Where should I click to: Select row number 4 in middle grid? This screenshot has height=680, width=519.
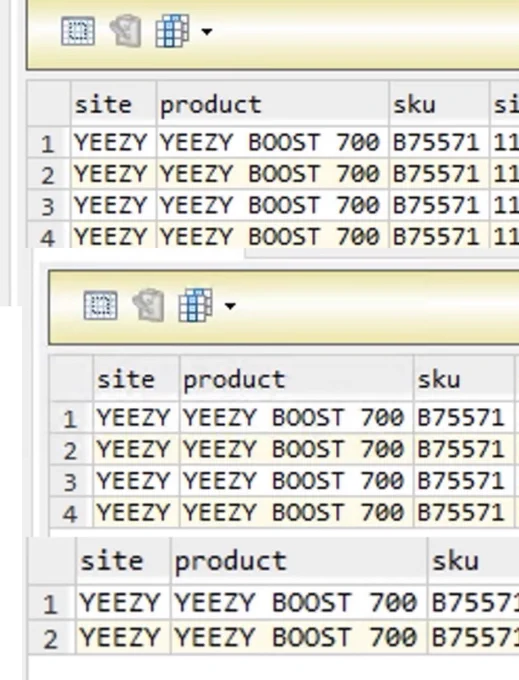(x=71, y=513)
